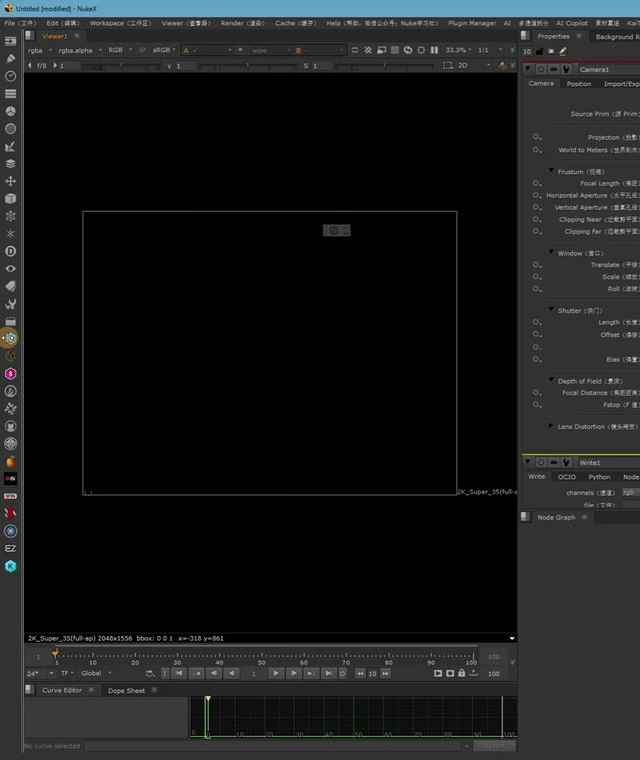Switch to the Dope Sheet tab
This screenshot has width=640, height=760.
(x=126, y=690)
